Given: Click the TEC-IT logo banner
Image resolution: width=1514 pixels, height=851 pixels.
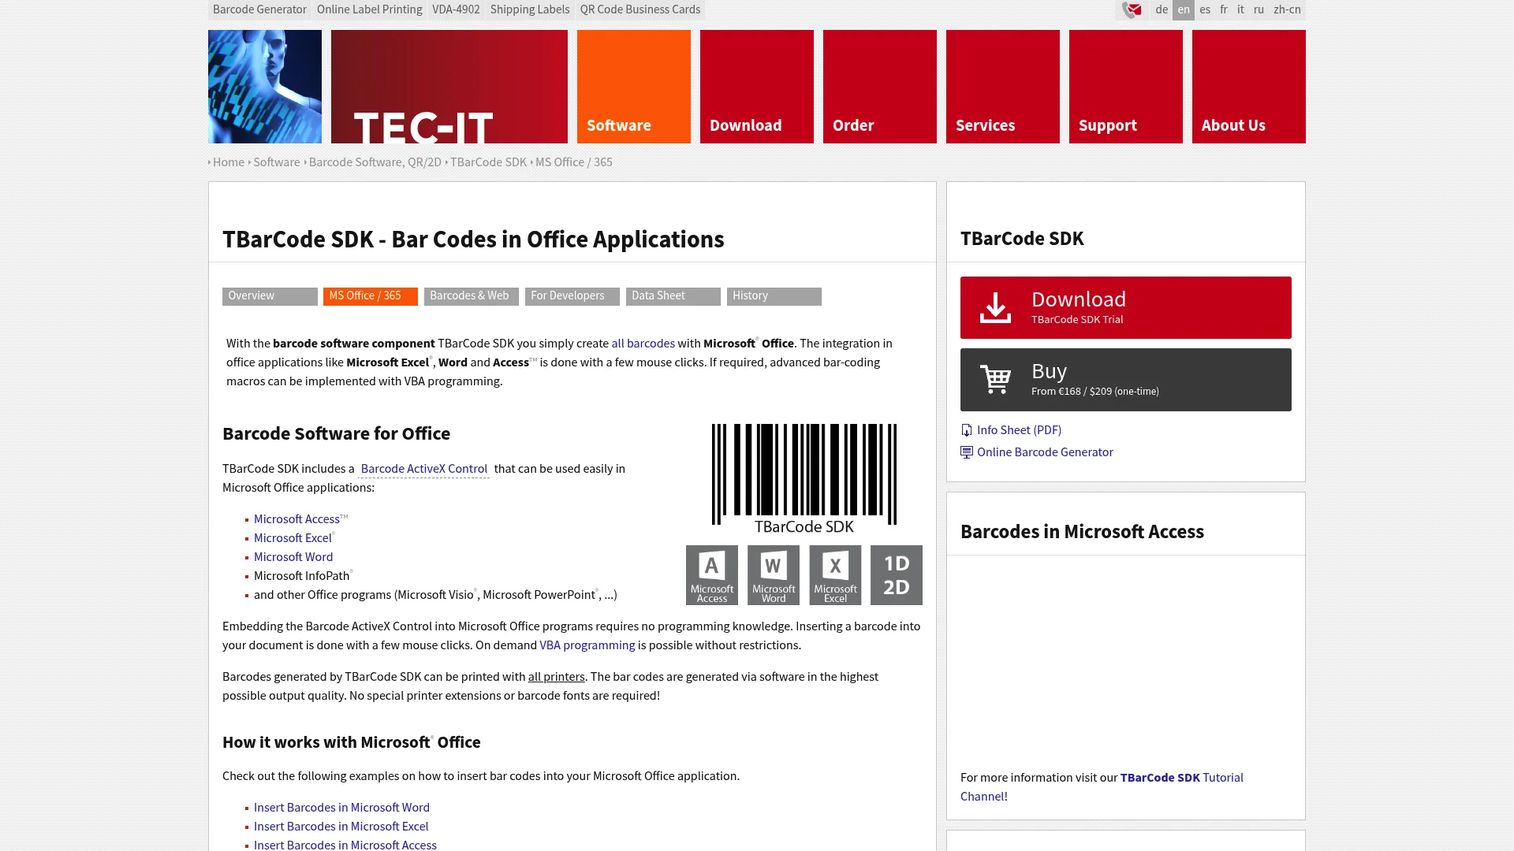Looking at the screenshot, I should (x=449, y=87).
